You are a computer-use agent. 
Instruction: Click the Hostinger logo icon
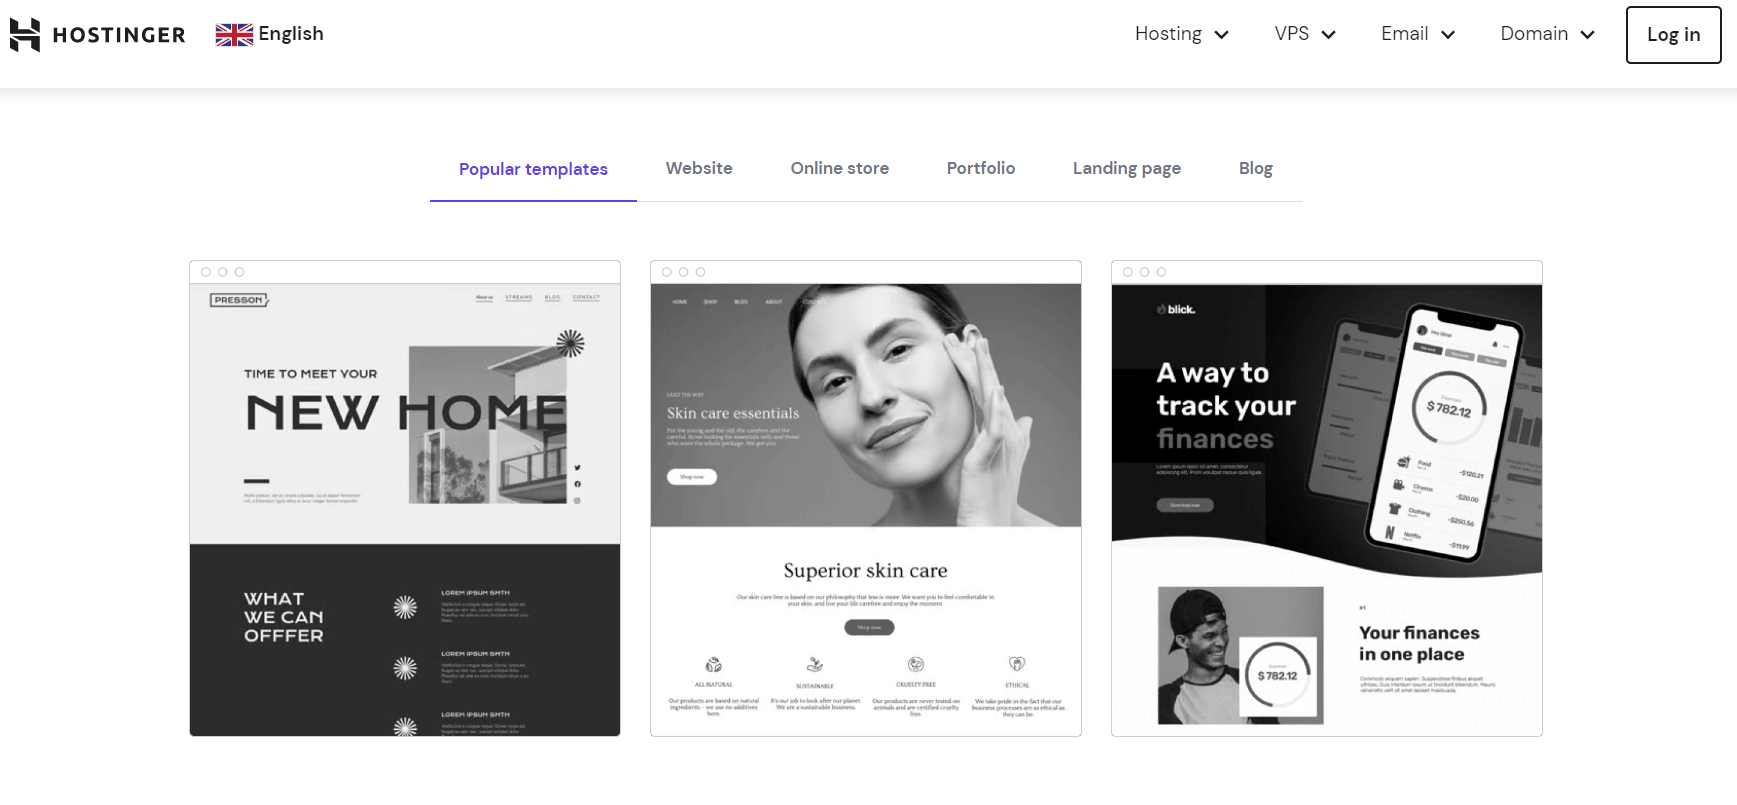click(25, 35)
